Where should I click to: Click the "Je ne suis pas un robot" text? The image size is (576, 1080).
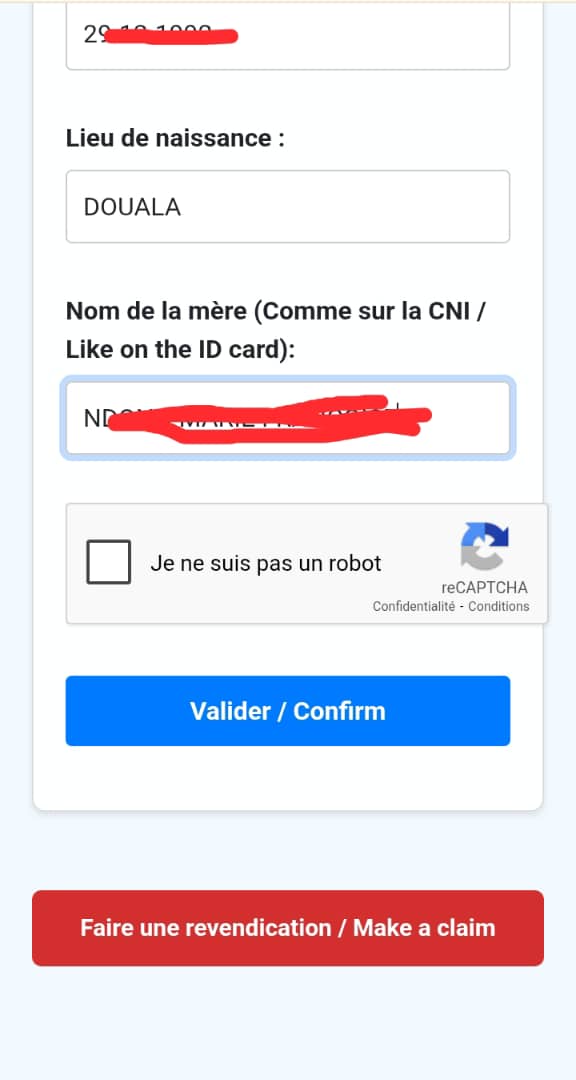(x=266, y=563)
